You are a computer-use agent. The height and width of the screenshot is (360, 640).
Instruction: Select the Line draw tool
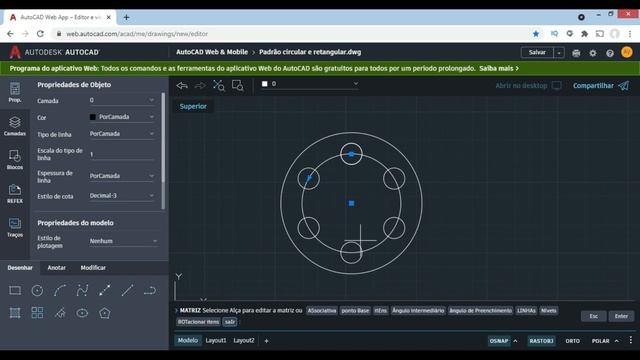127,291
